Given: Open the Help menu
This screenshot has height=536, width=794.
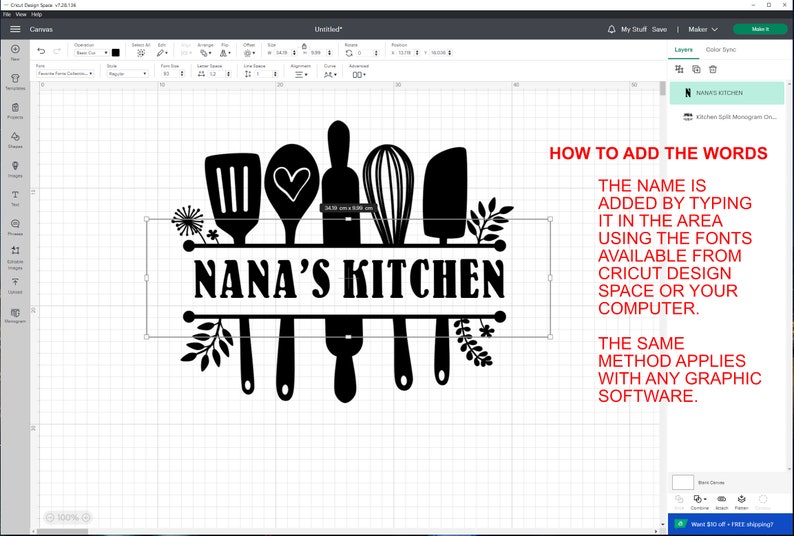Looking at the screenshot, I should coord(36,14).
